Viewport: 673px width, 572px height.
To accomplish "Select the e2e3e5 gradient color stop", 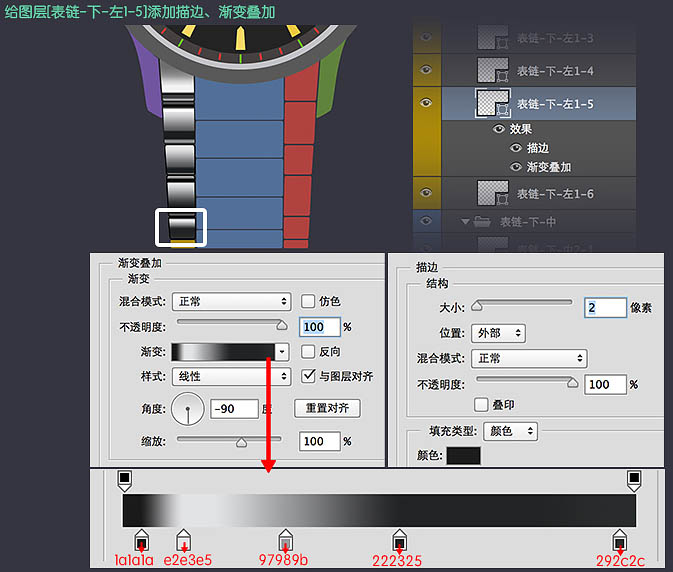I will point(182,541).
